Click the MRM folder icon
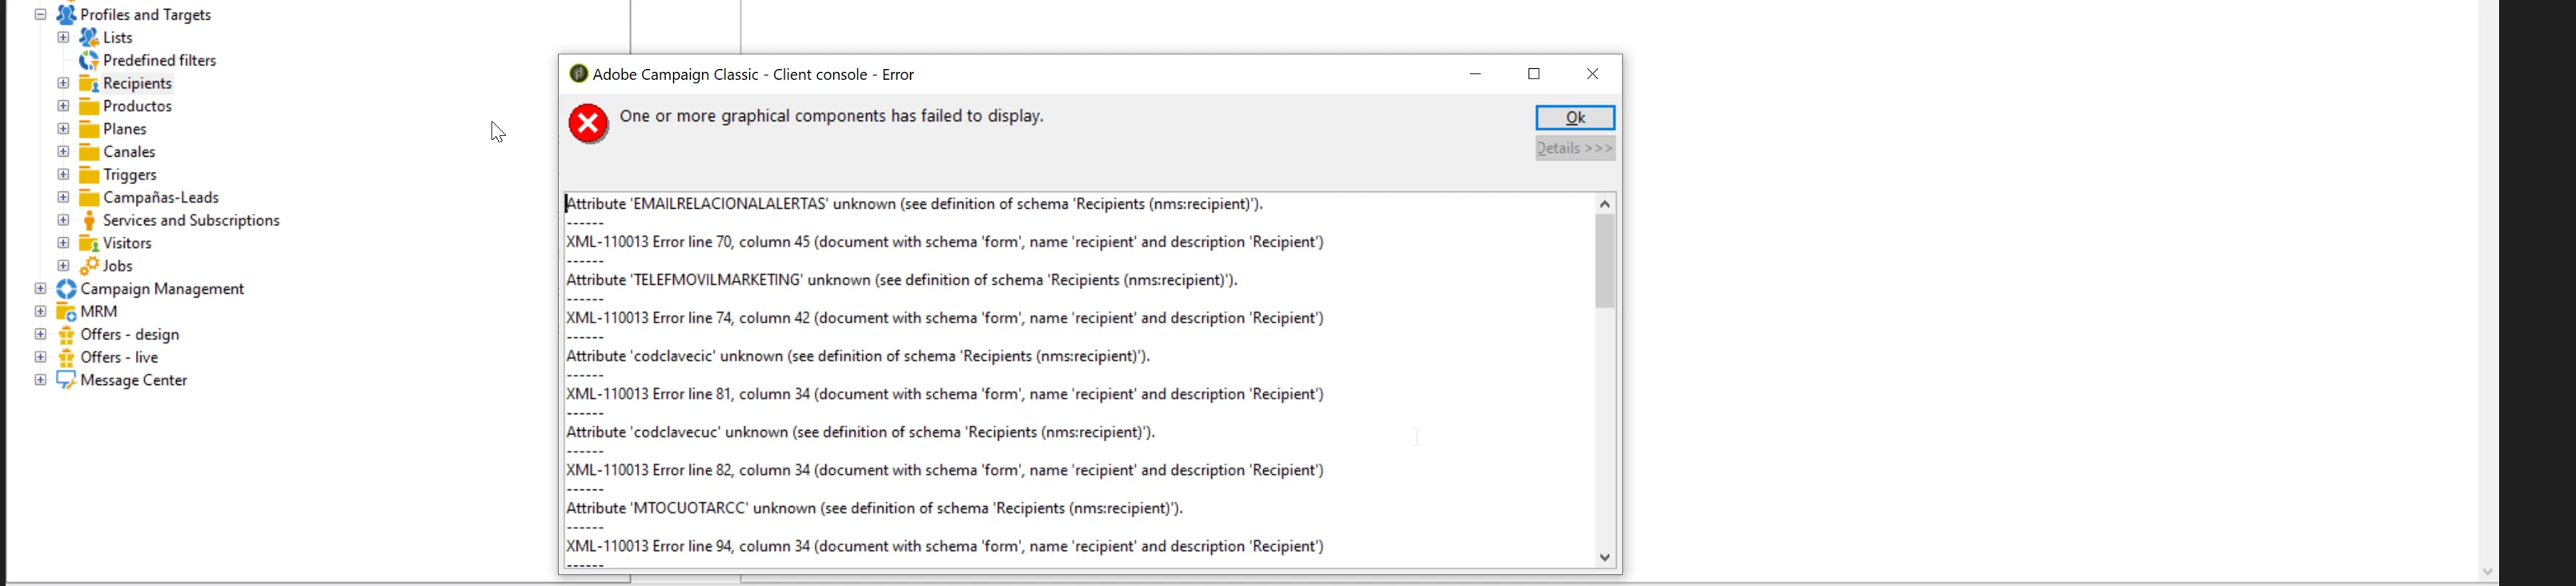The width and height of the screenshot is (2576, 586). tap(66, 312)
